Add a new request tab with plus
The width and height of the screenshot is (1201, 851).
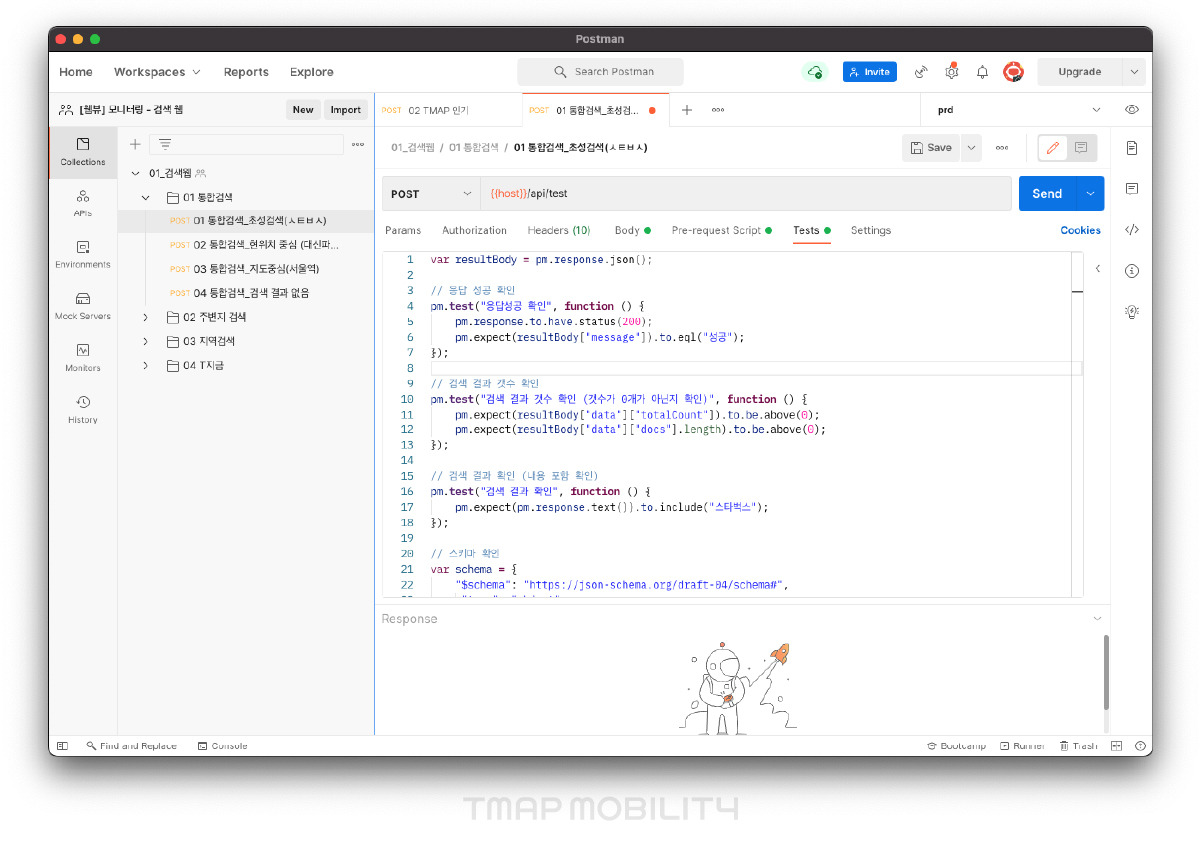687,110
